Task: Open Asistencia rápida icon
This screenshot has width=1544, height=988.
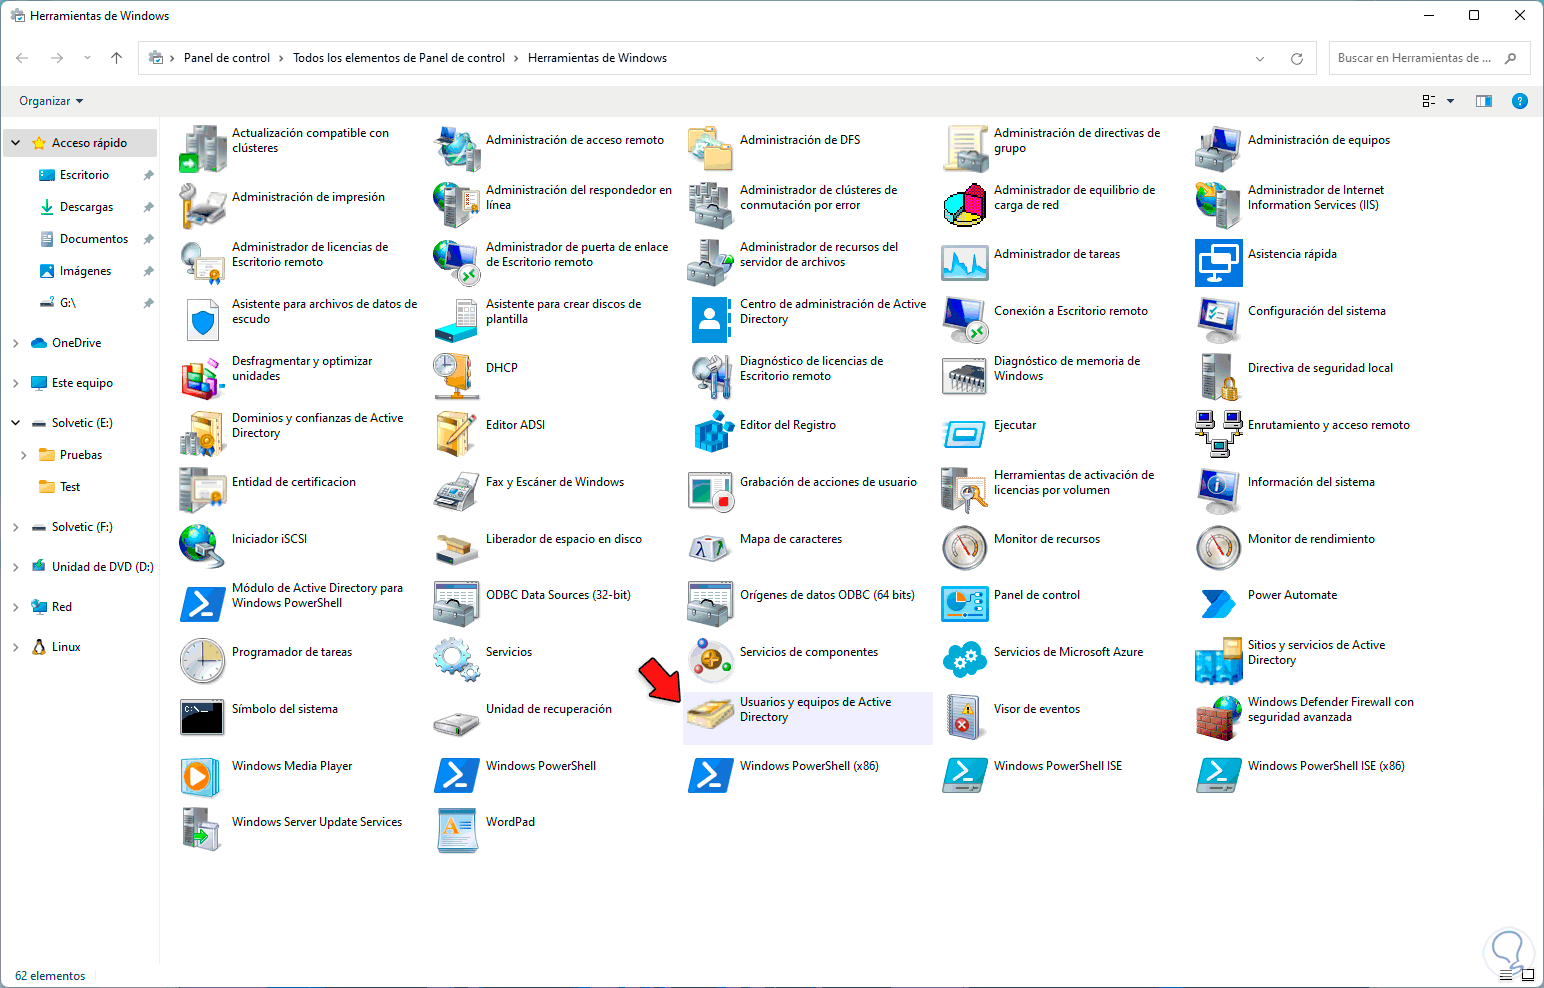Action: point(1219,262)
